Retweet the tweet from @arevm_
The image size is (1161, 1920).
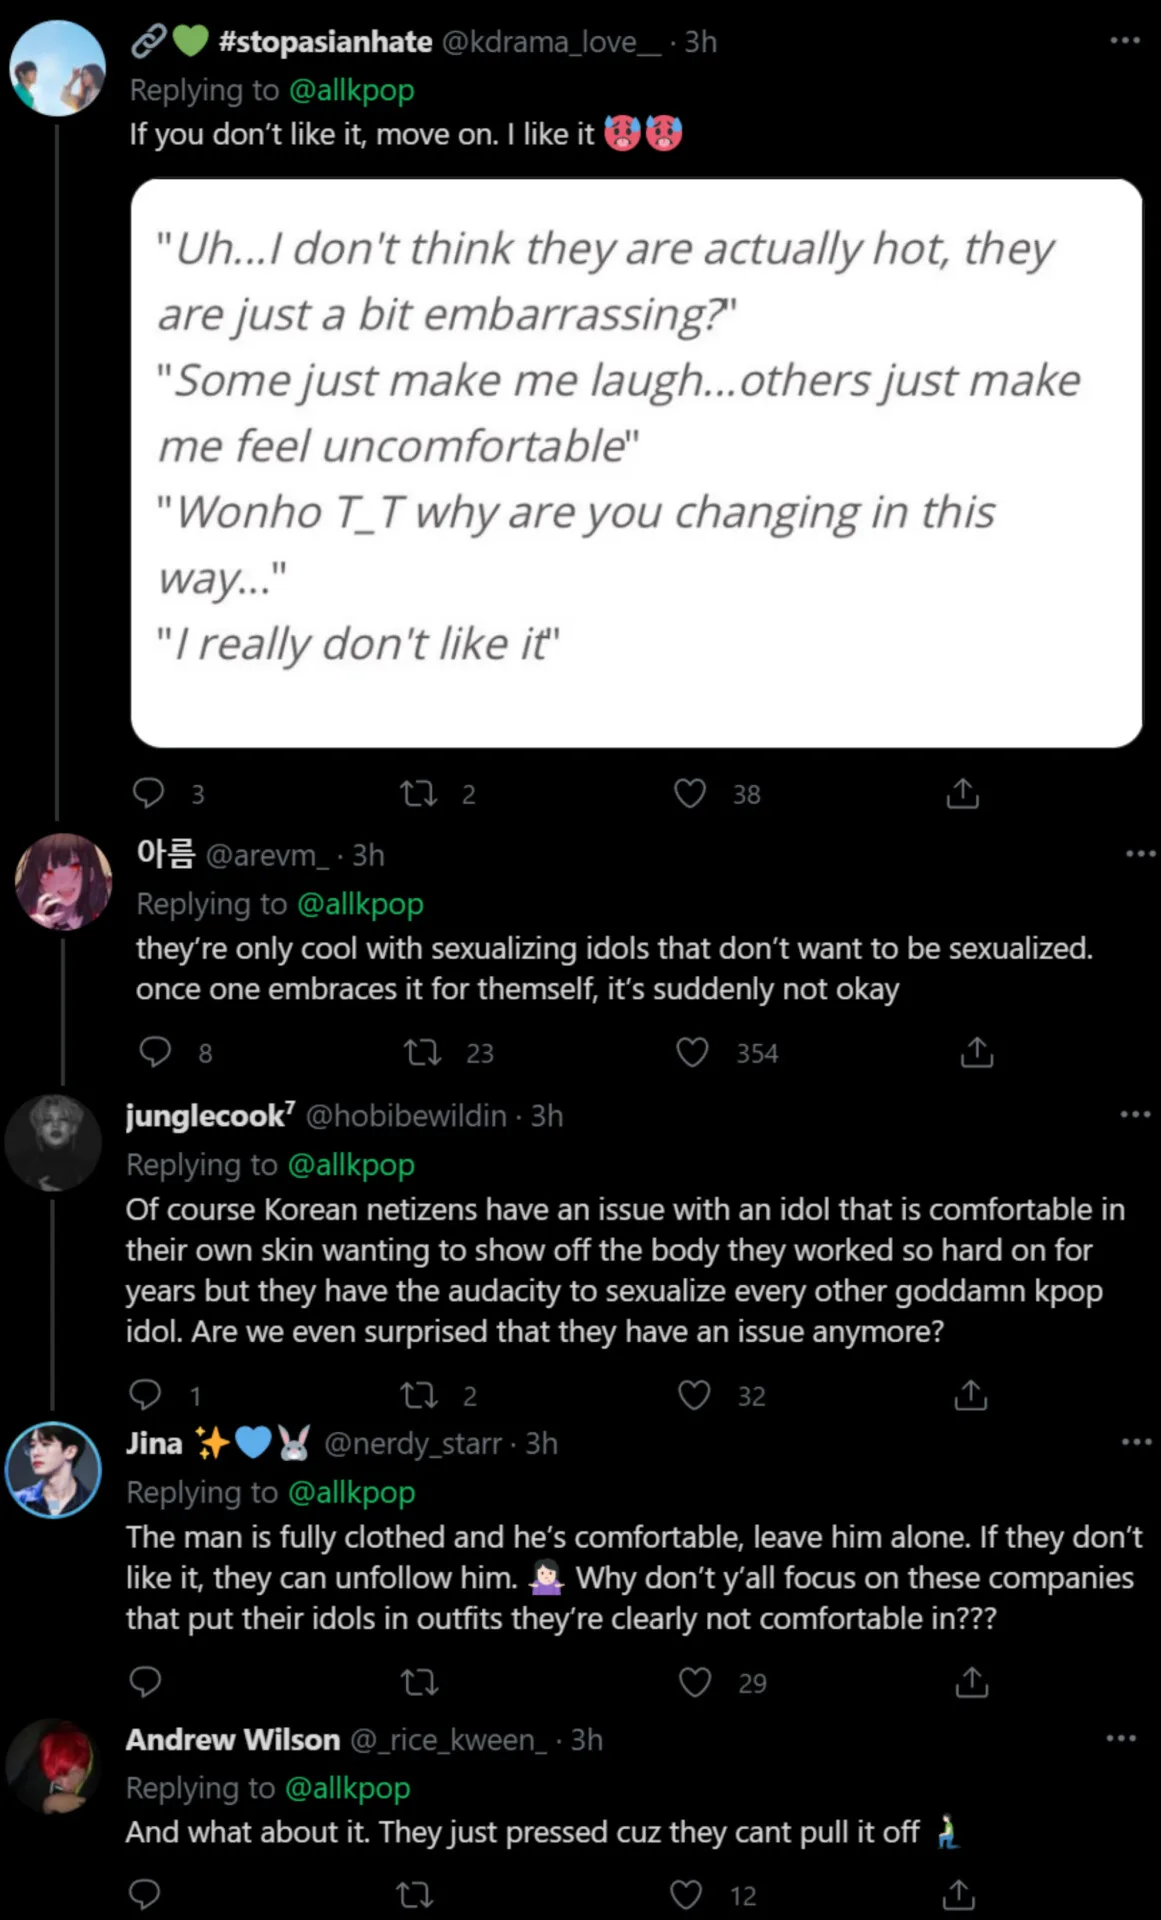(422, 1052)
